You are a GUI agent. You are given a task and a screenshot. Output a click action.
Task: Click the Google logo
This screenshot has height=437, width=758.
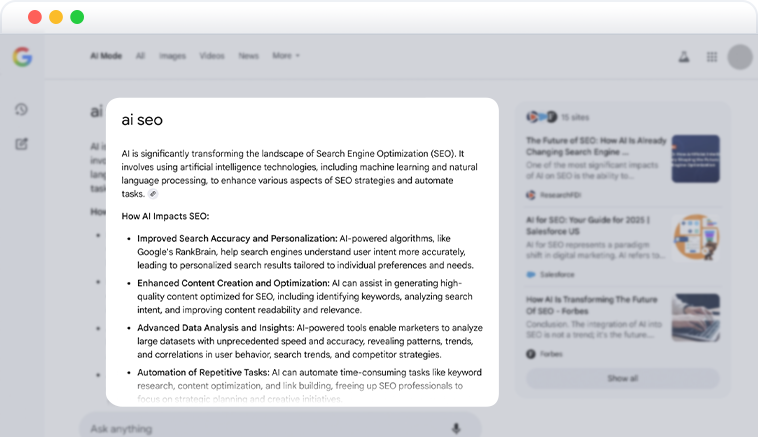pos(22,57)
